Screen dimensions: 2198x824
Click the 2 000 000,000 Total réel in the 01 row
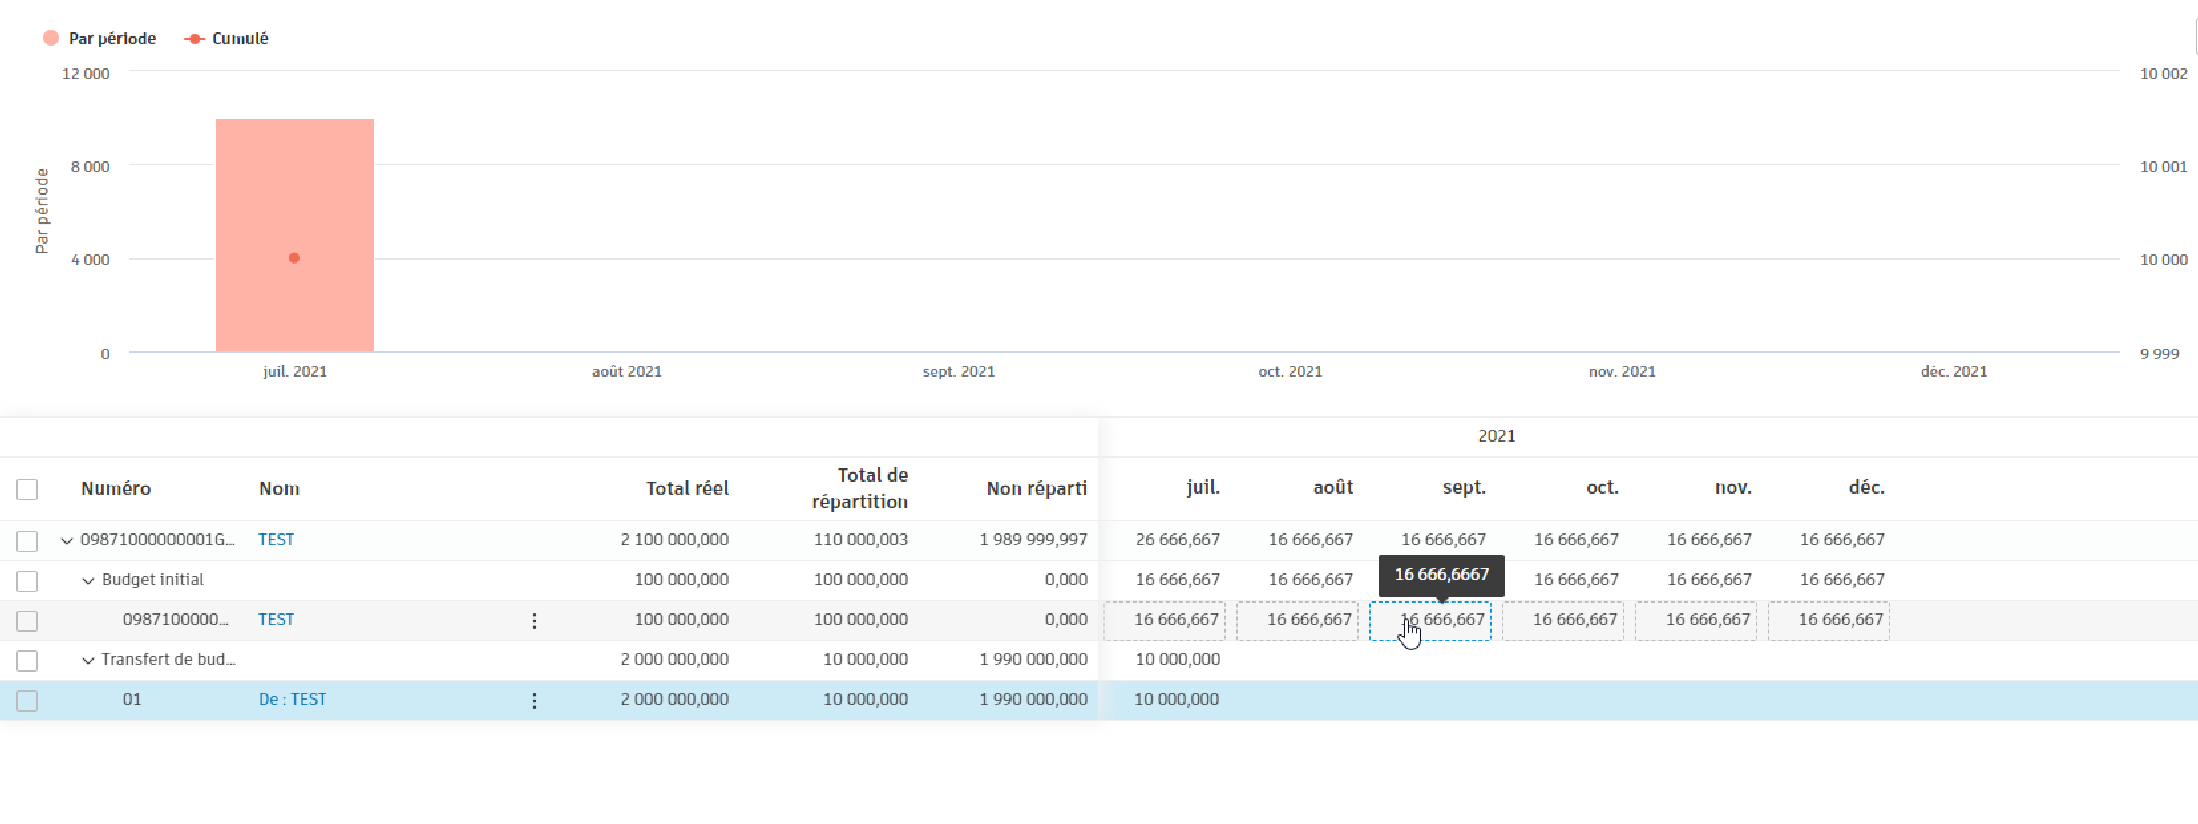(674, 700)
